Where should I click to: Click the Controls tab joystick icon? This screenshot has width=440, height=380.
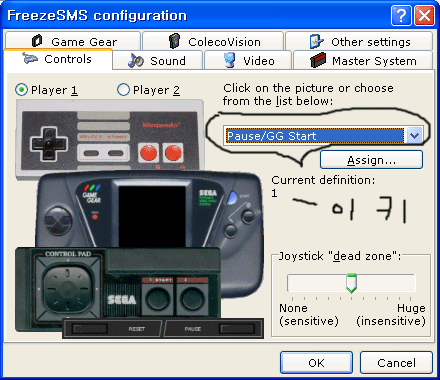pyautogui.click(x=30, y=58)
